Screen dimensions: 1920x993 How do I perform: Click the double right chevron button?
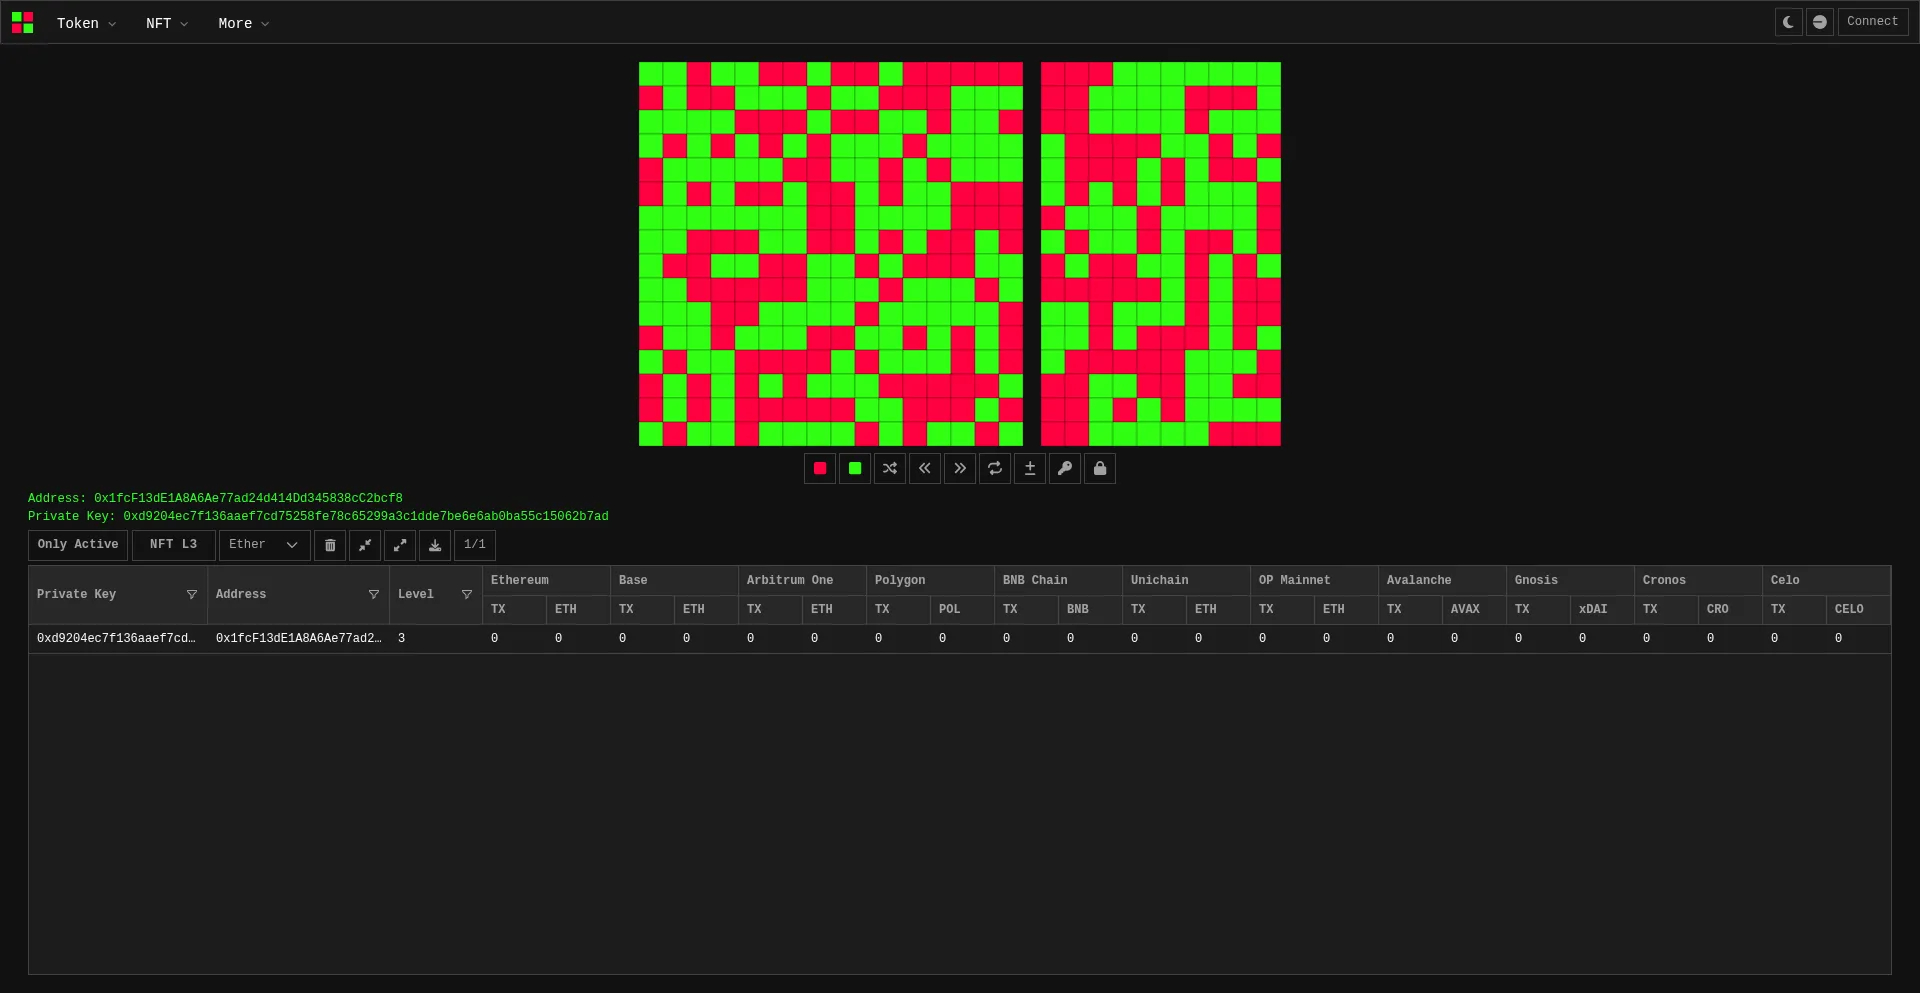959,468
